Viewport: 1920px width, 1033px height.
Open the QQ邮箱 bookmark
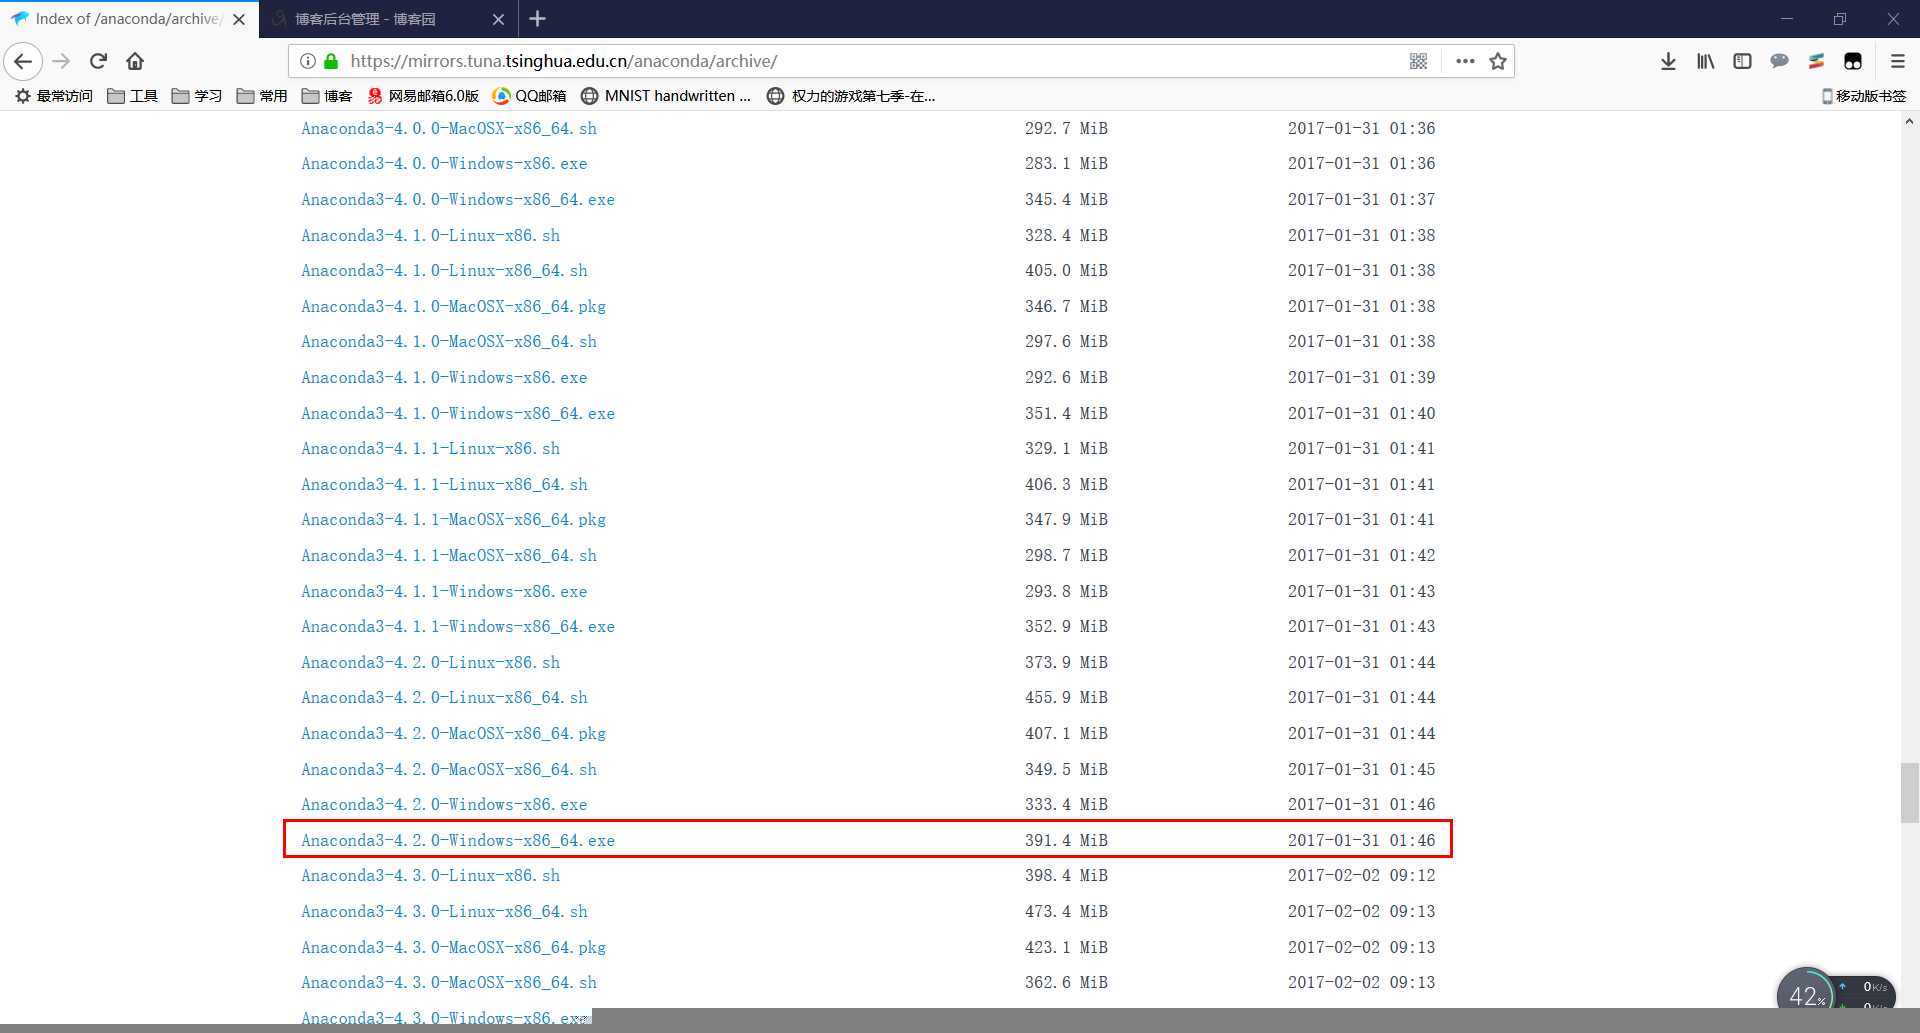(x=530, y=96)
